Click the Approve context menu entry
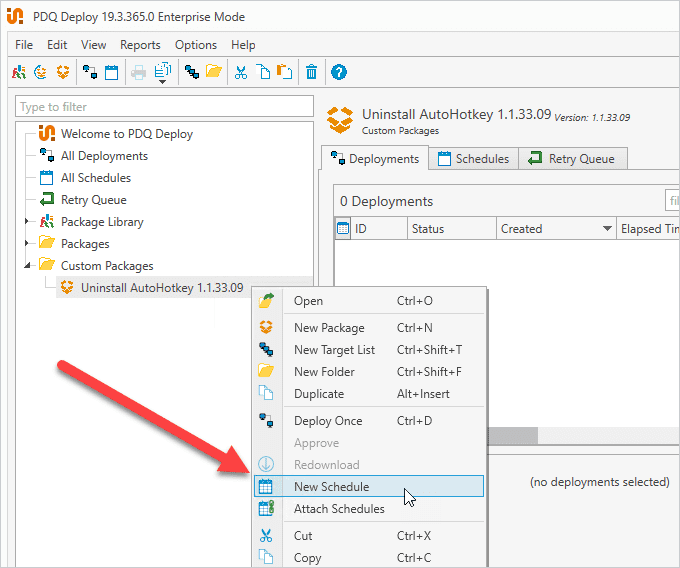 pyautogui.click(x=369, y=443)
